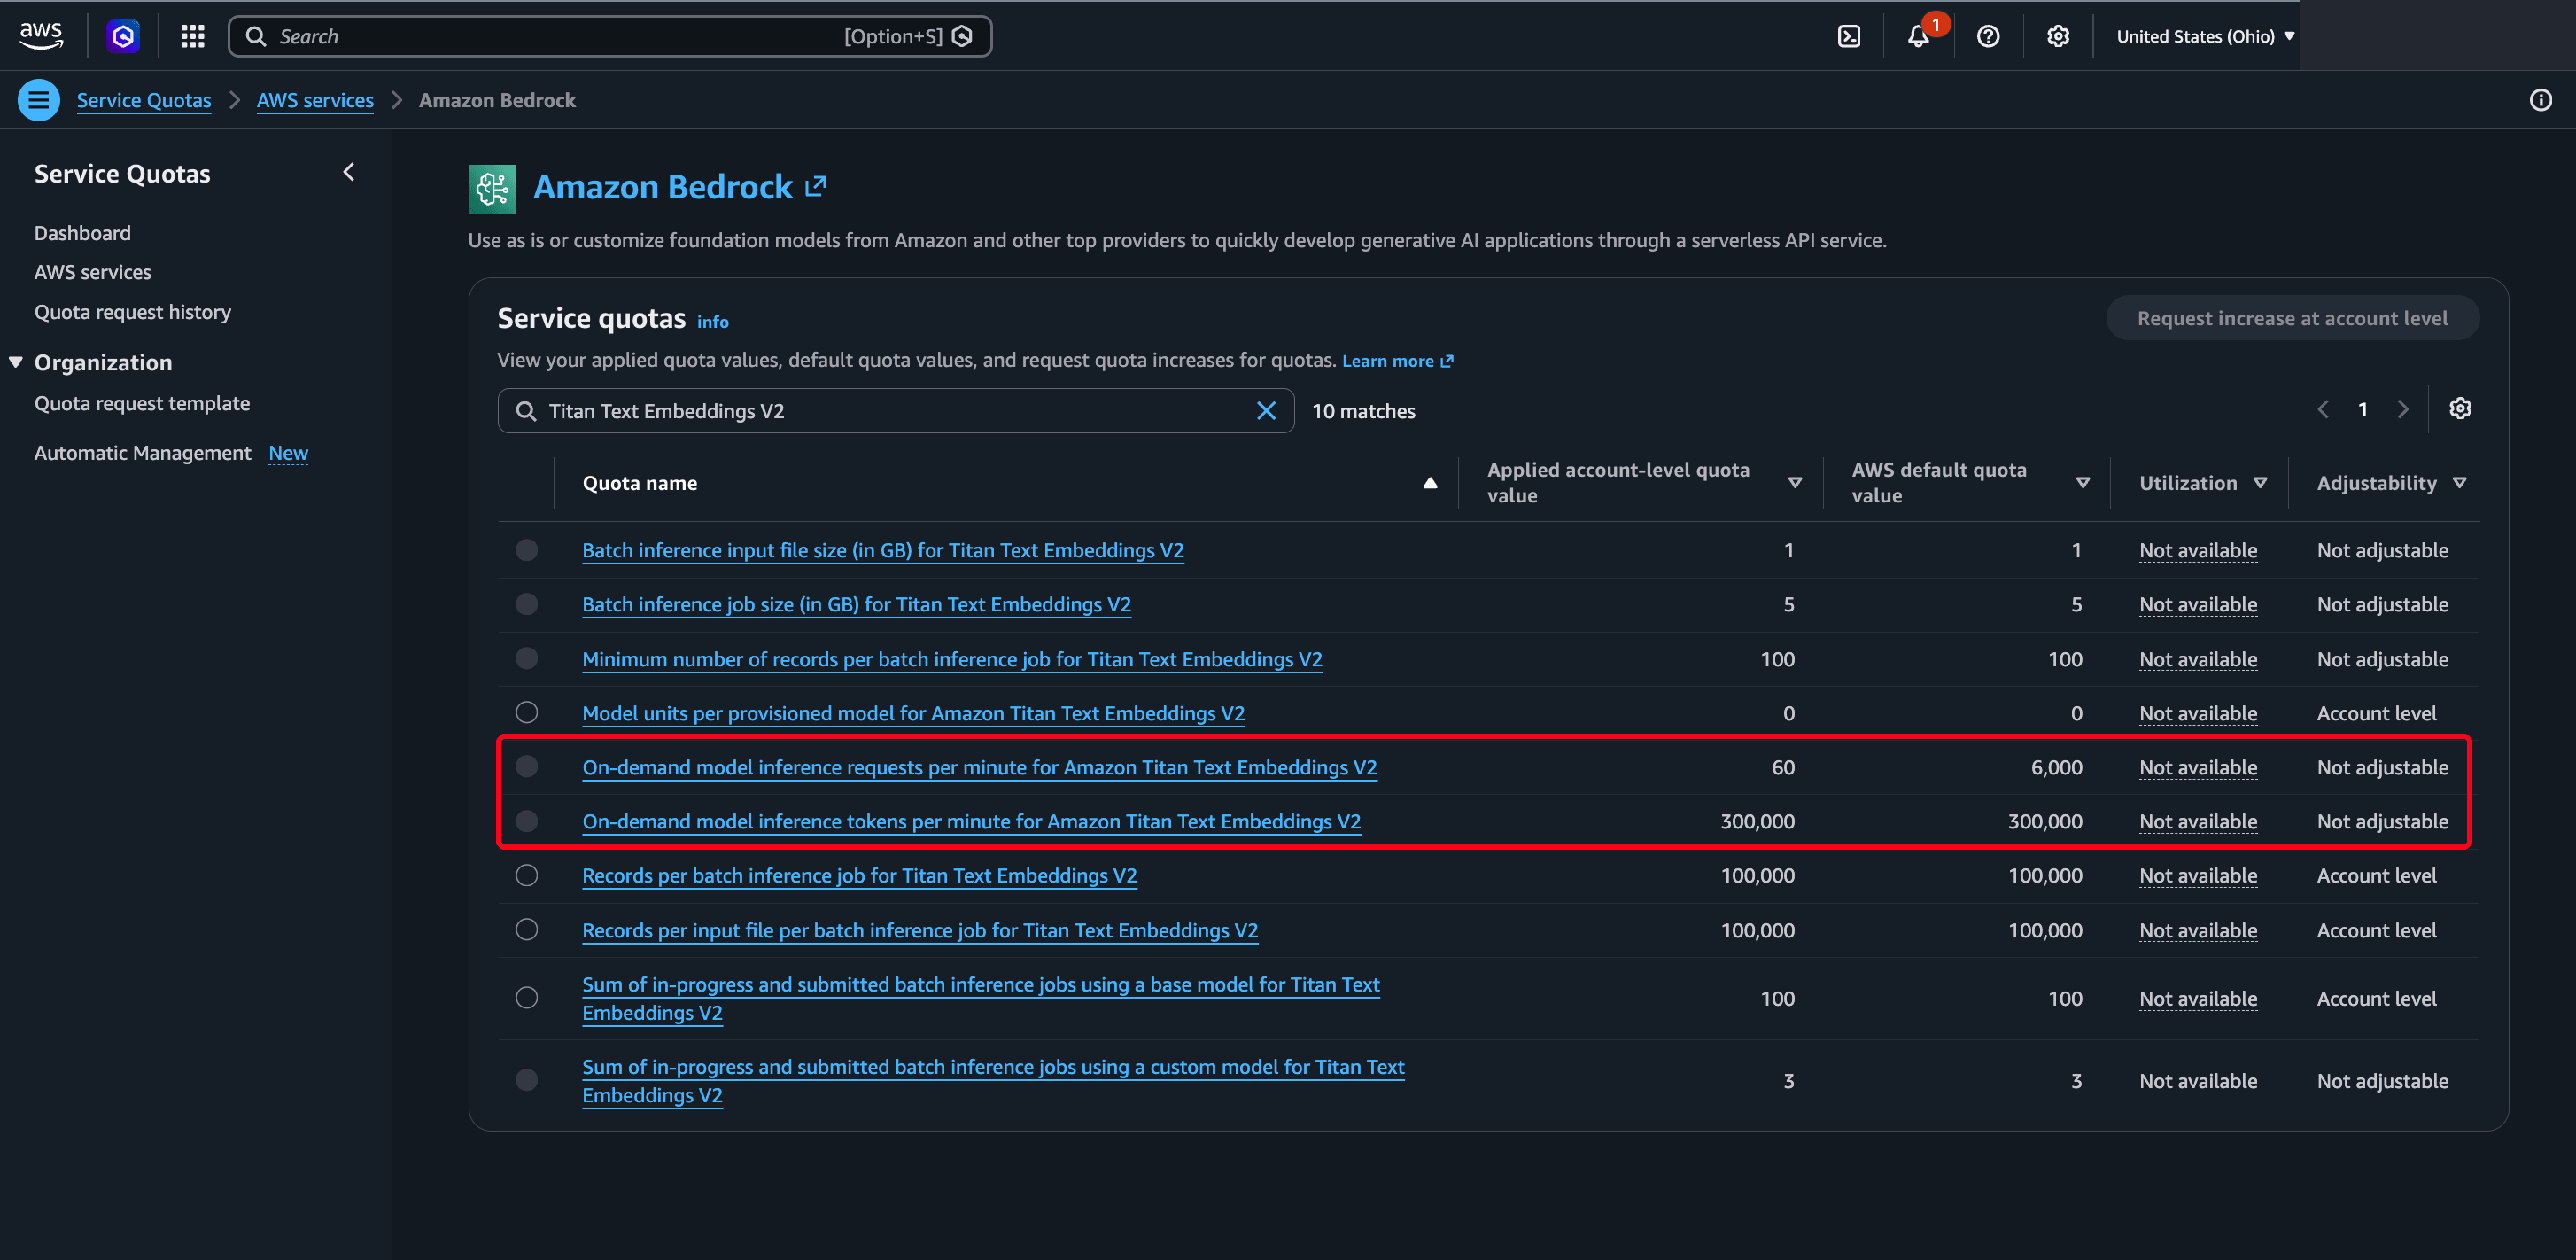
Task: Click the Titan Text Embeddings V2 filter field
Action: (895, 411)
